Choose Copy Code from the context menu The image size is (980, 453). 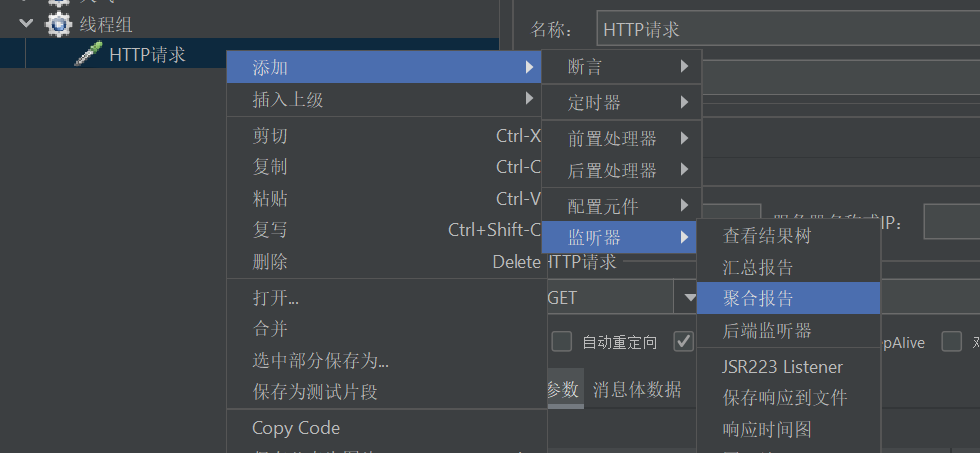384,428
